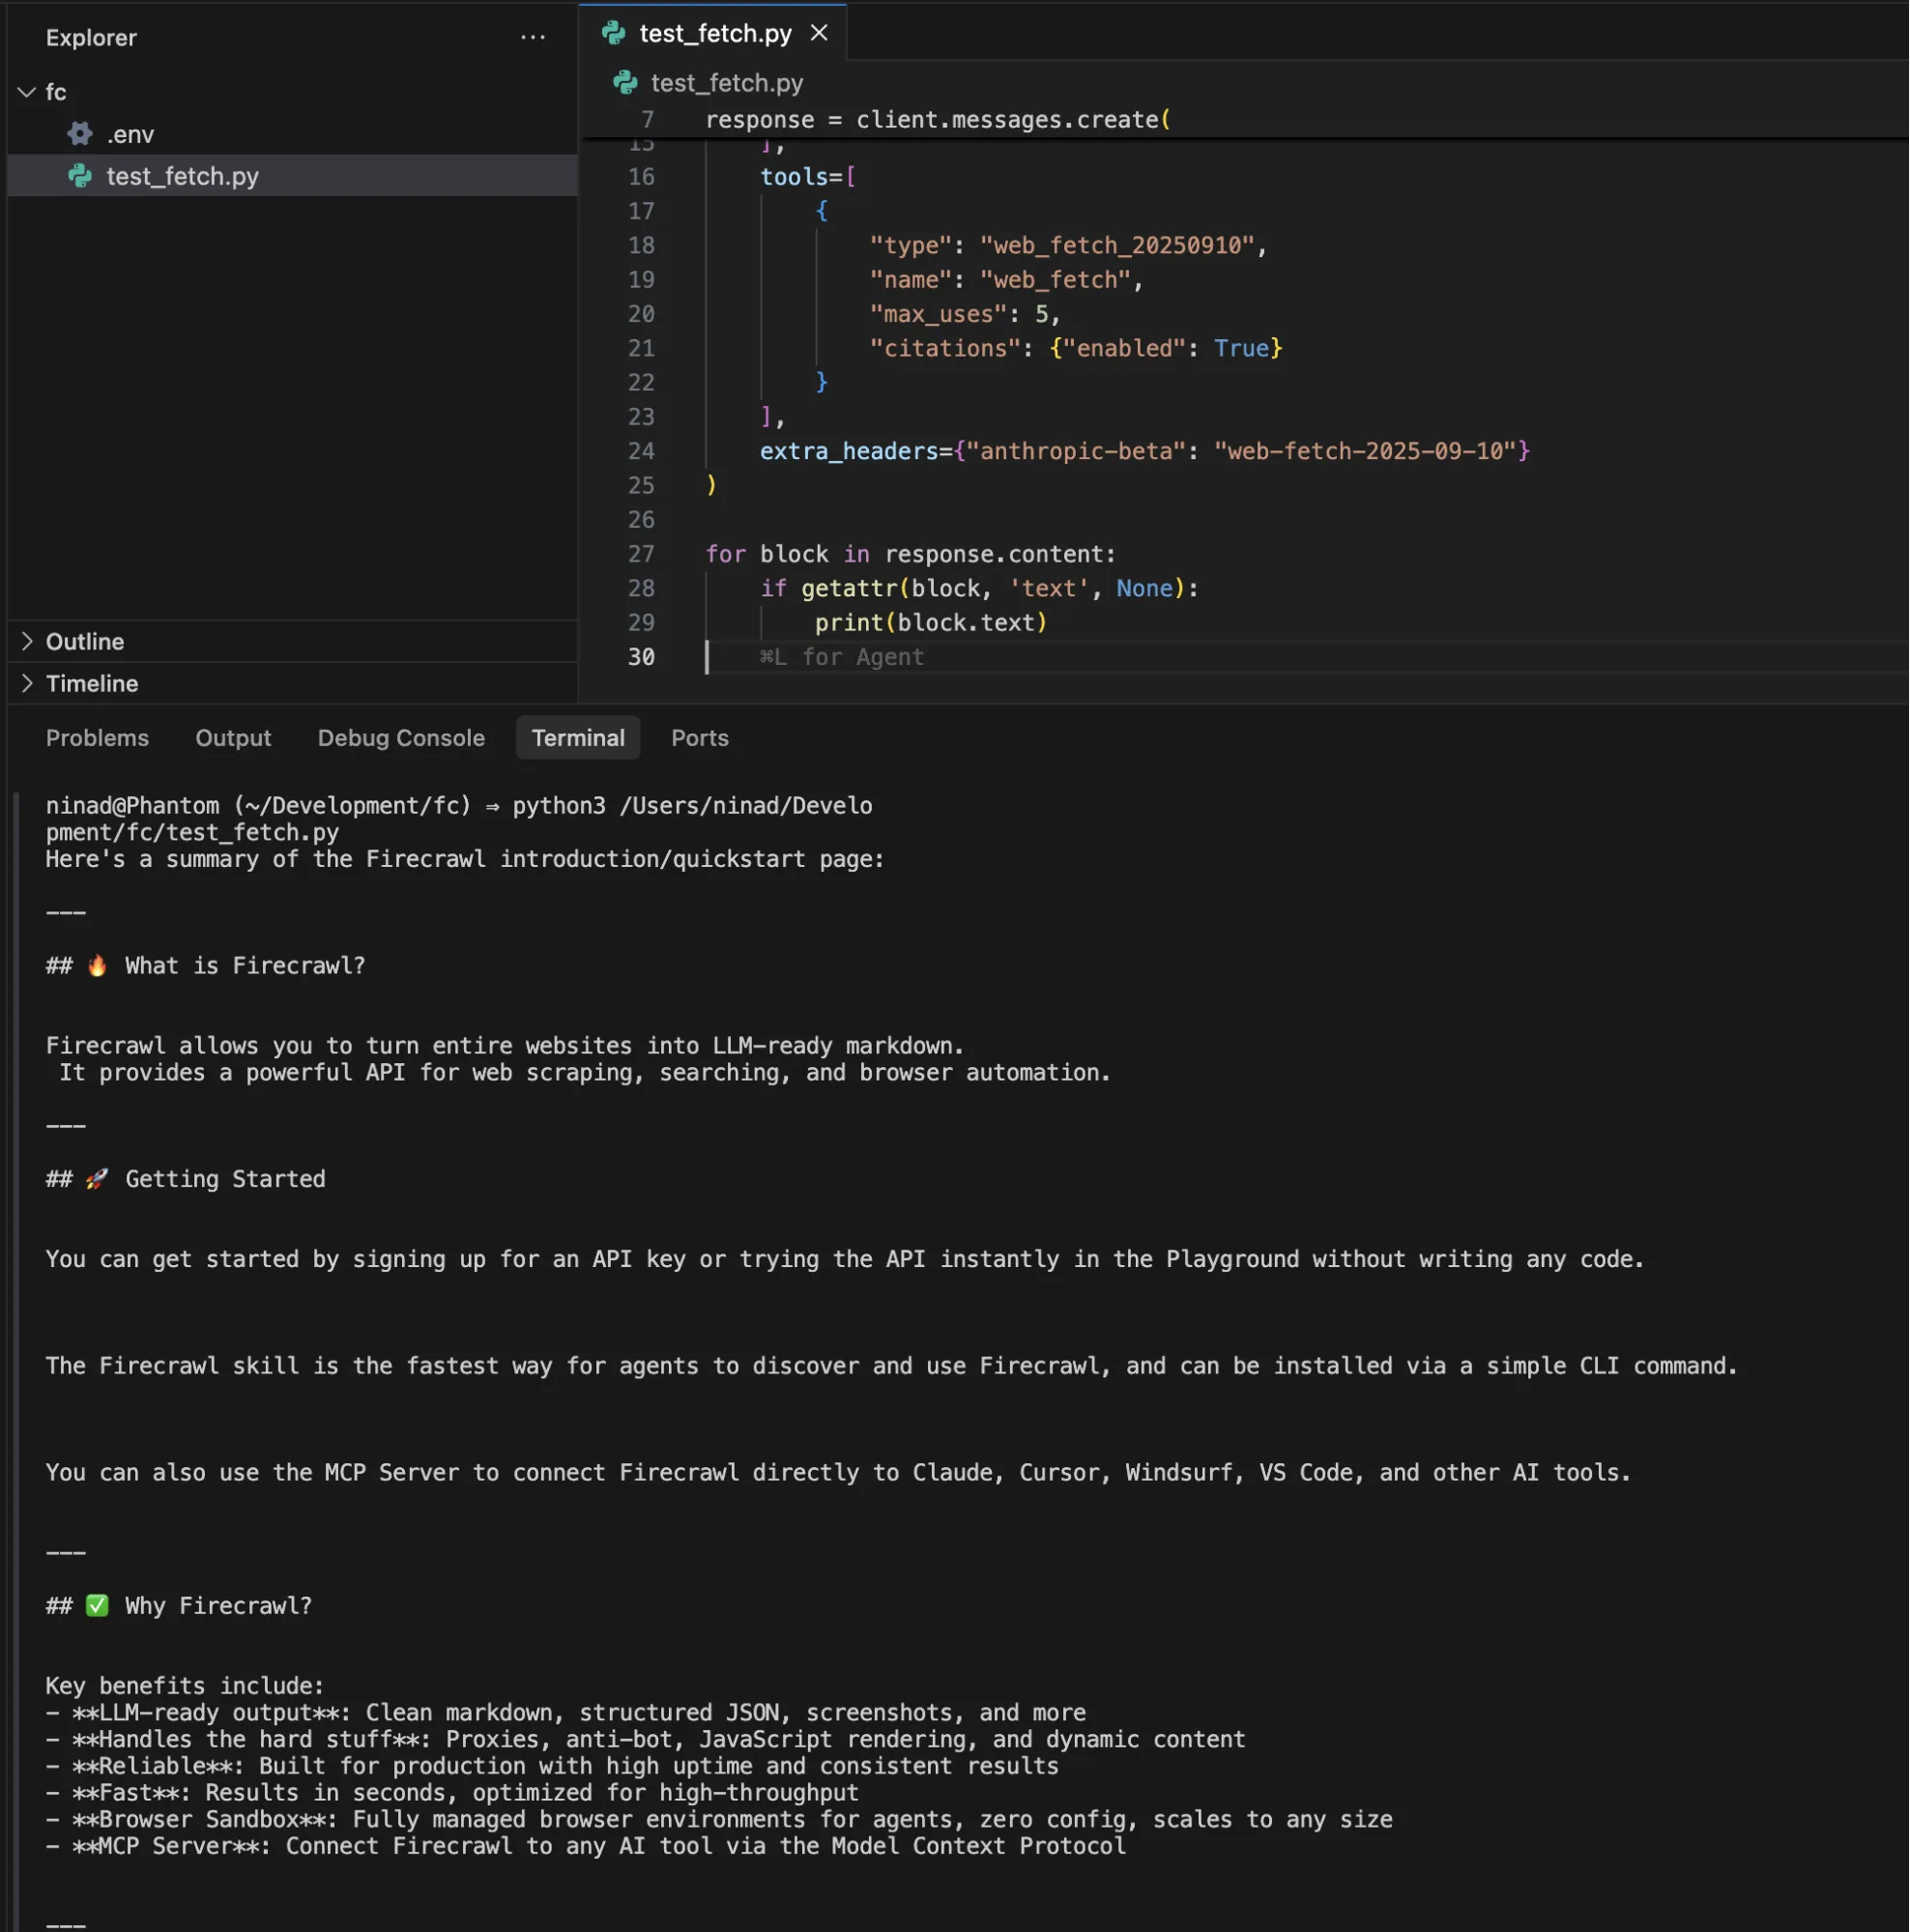Click Python icon next to test_fetch.py in Explorer
The image size is (1910, 1932).
(80, 176)
